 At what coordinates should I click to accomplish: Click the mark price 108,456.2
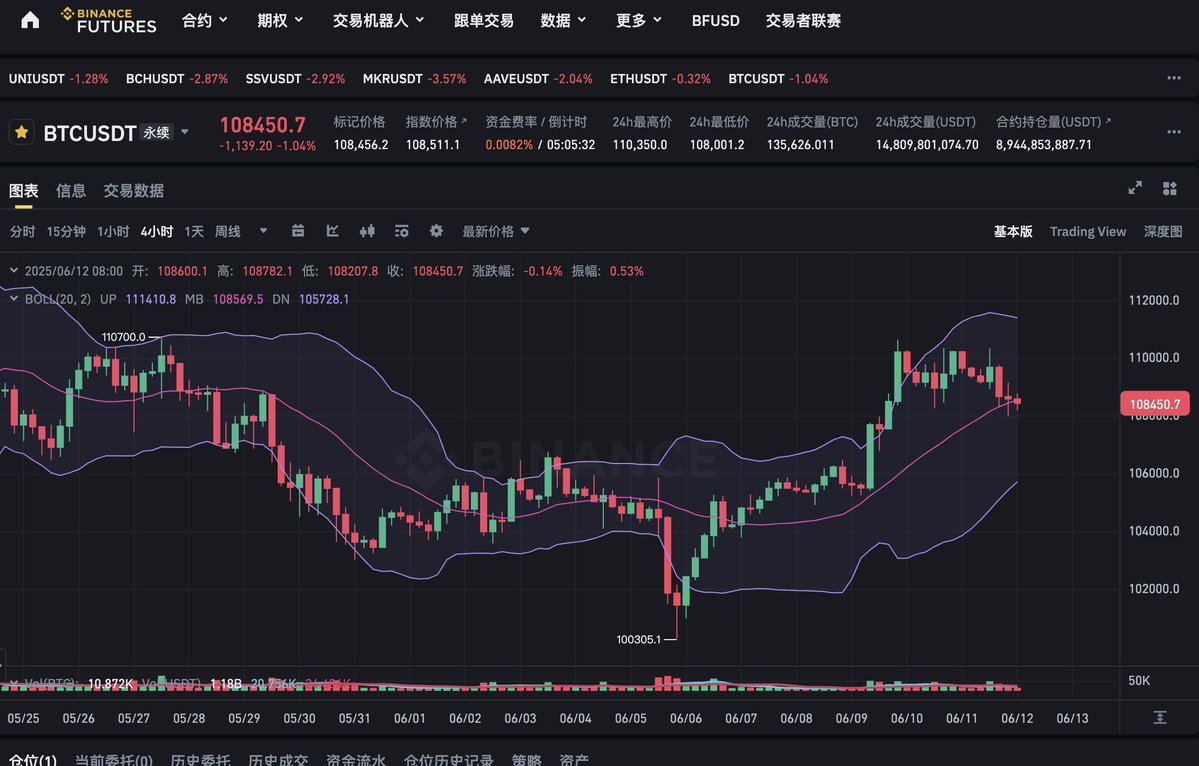361,144
